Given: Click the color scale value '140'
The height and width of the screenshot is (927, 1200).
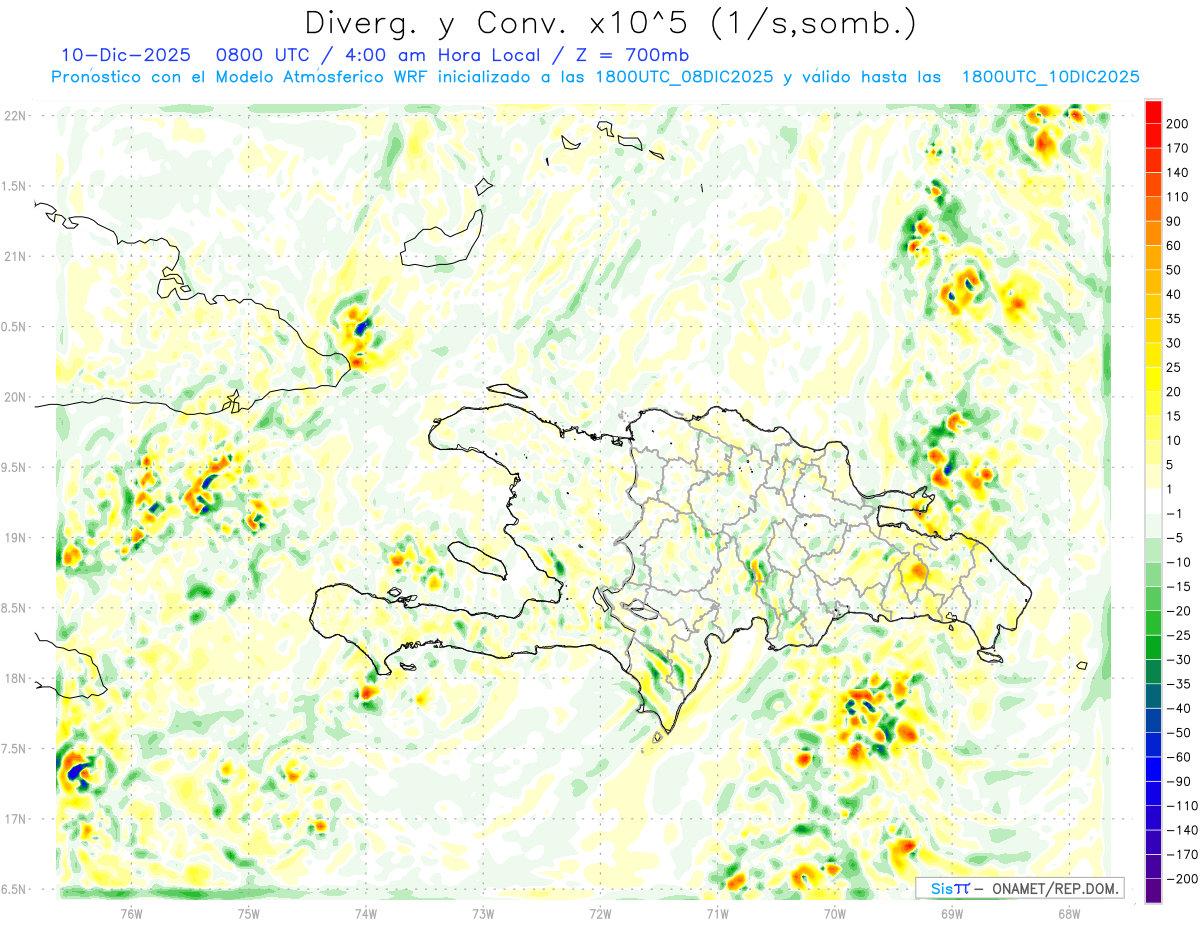Looking at the screenshot, I should point(1178,172).
